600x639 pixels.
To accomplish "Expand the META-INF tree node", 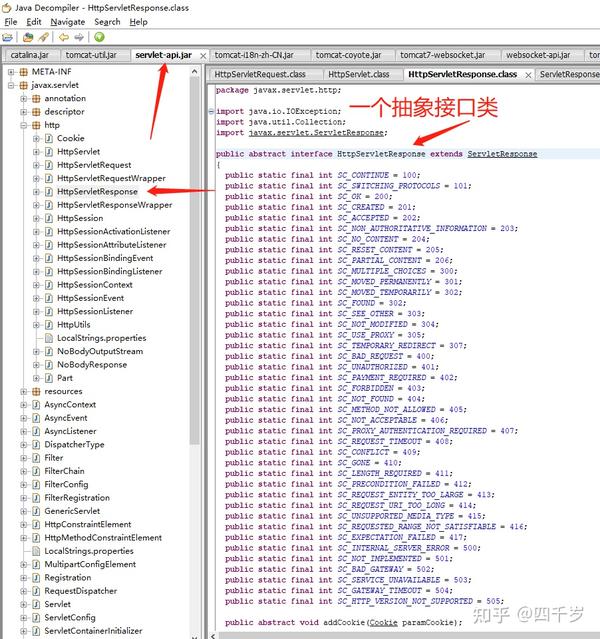I will click(x=11, y=72).
